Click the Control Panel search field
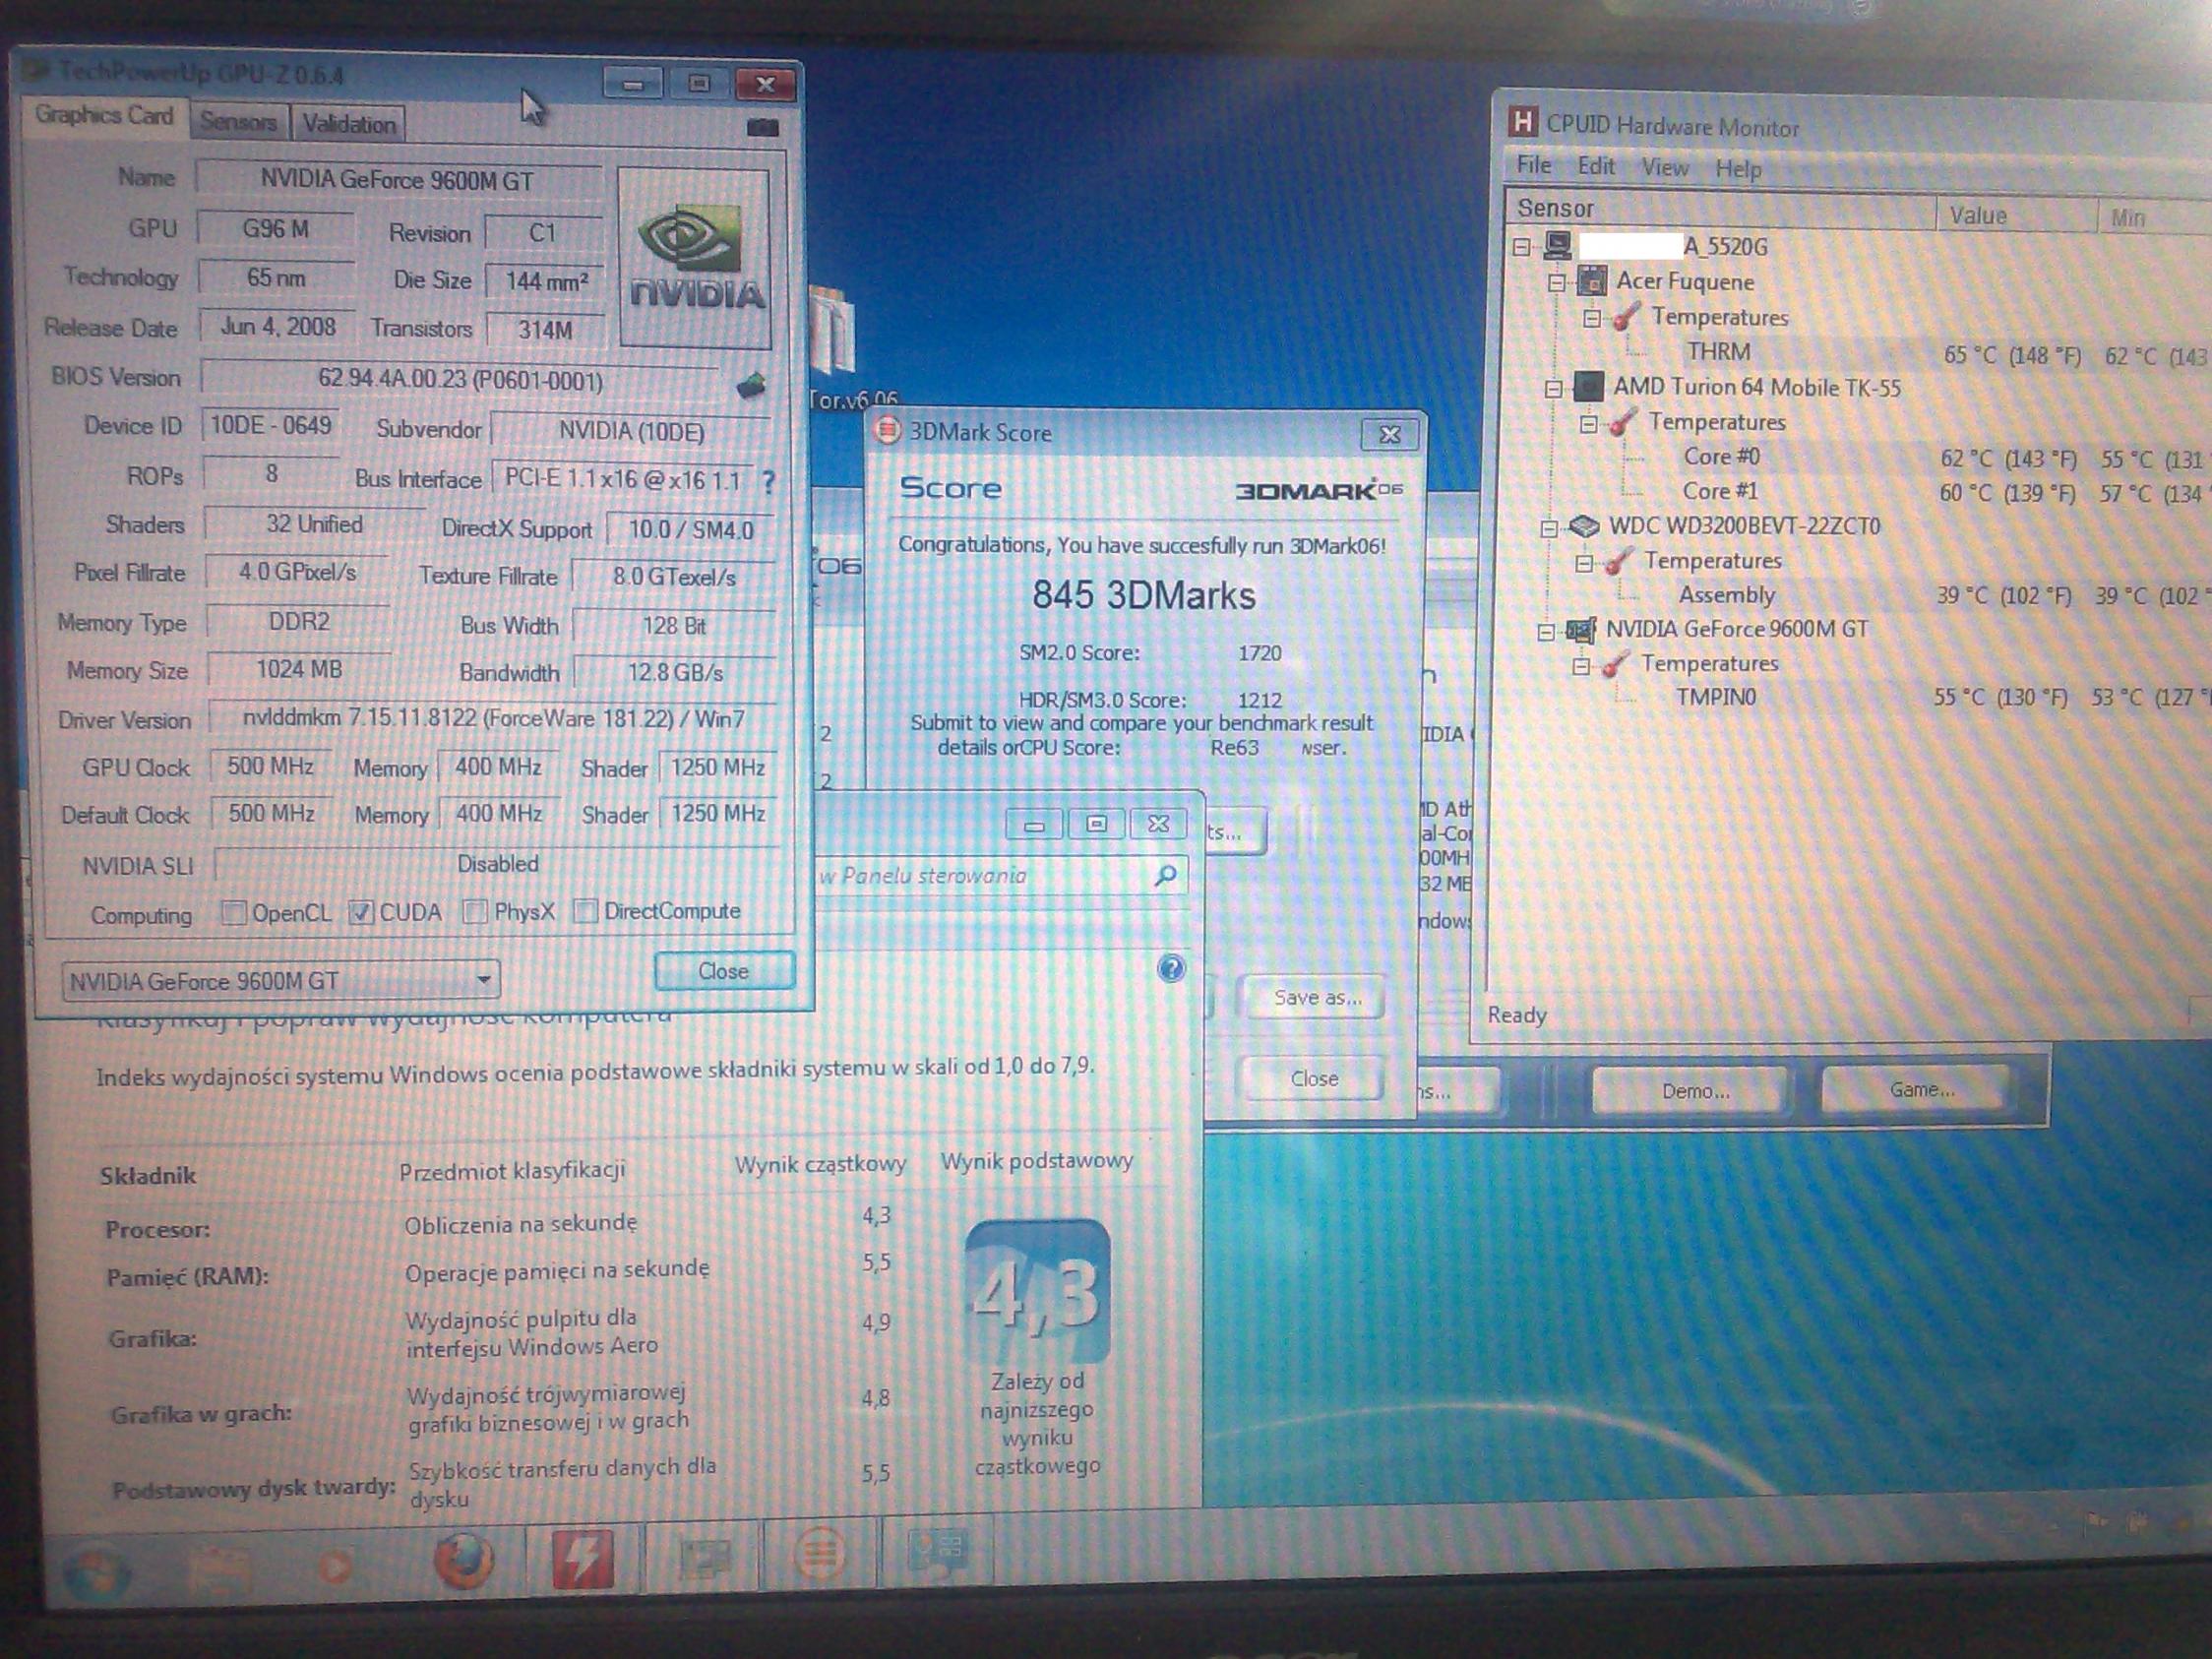 click(x=1003, y=876)
